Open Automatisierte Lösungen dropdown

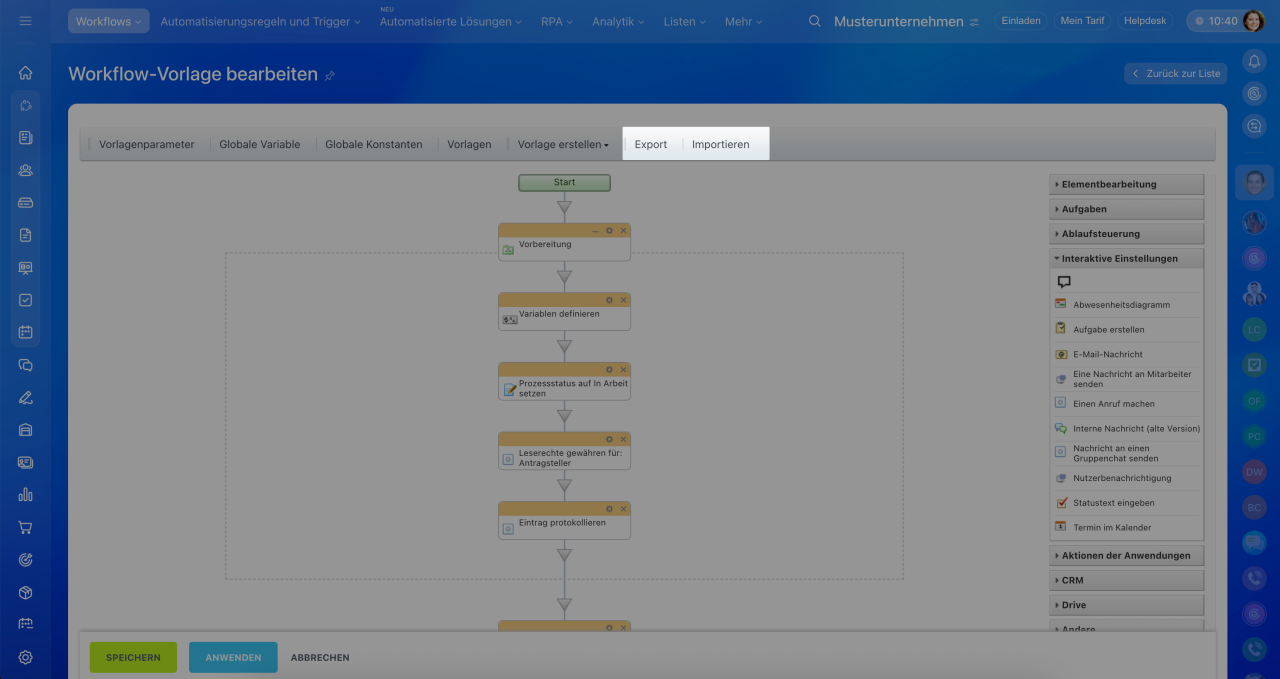click(x=450, y=21)
